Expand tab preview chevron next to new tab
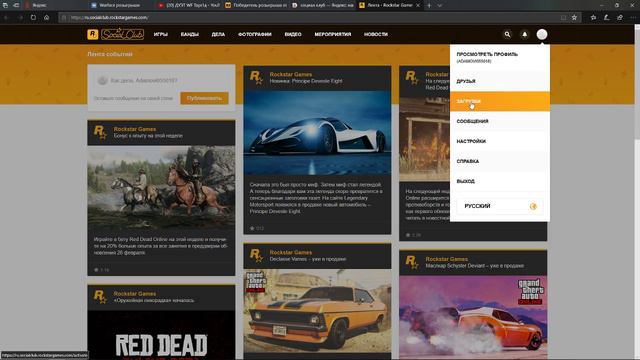The height and width of the screenshot is (360, 640). pos(440,5)
